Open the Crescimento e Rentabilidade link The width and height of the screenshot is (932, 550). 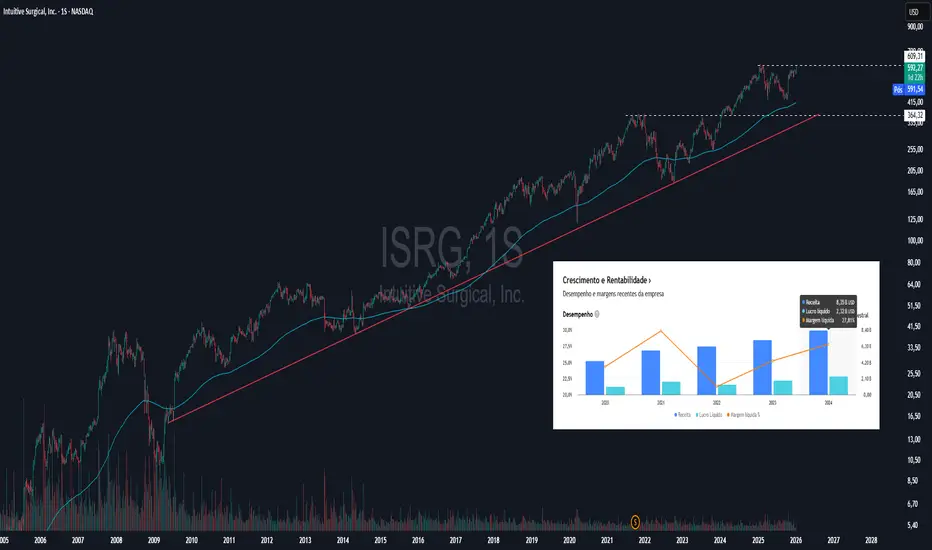click(x=606, y=280)
